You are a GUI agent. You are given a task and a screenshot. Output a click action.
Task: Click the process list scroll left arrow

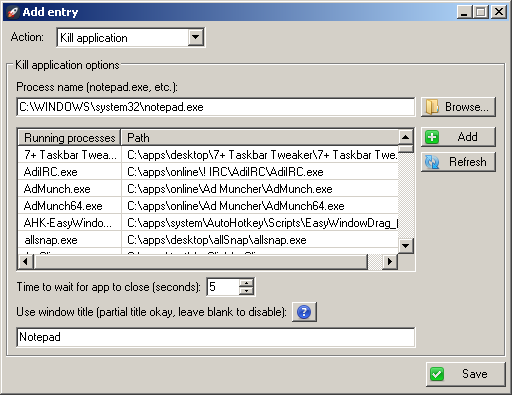pyautogui.click(x=26, y=262)
